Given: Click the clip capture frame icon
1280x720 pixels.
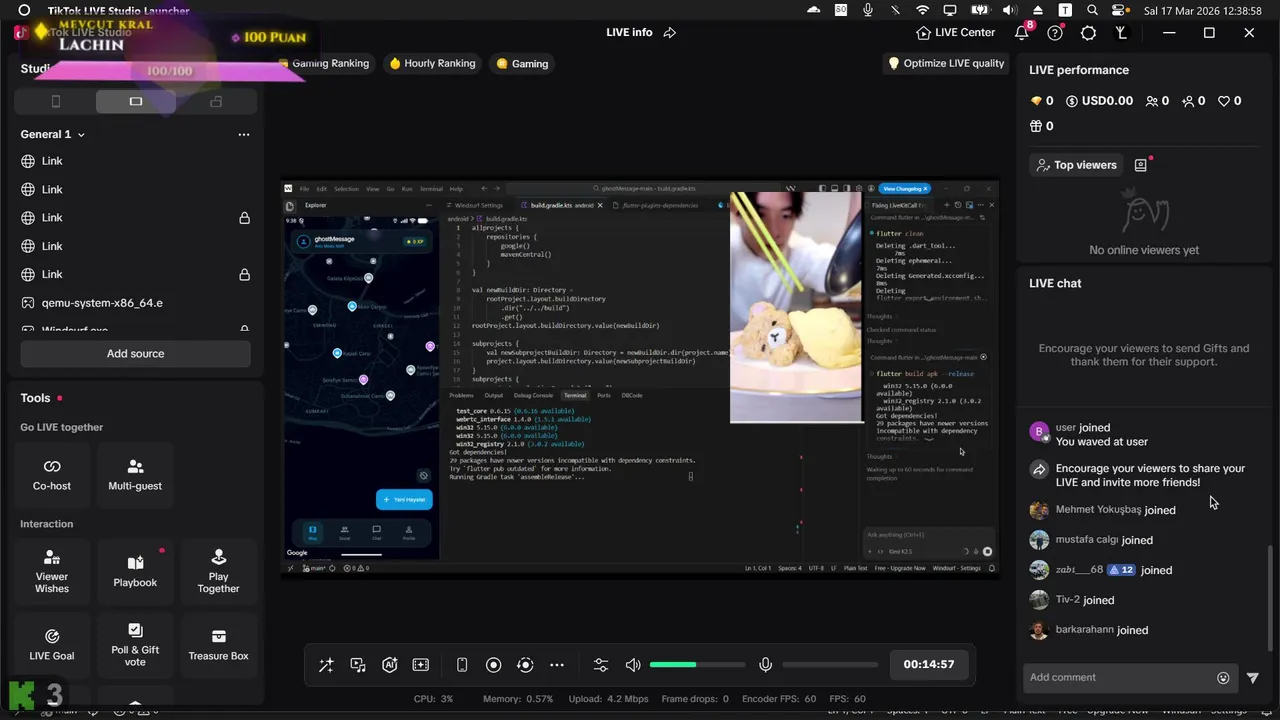Looking at the screenshot, I should coord(421,665).
